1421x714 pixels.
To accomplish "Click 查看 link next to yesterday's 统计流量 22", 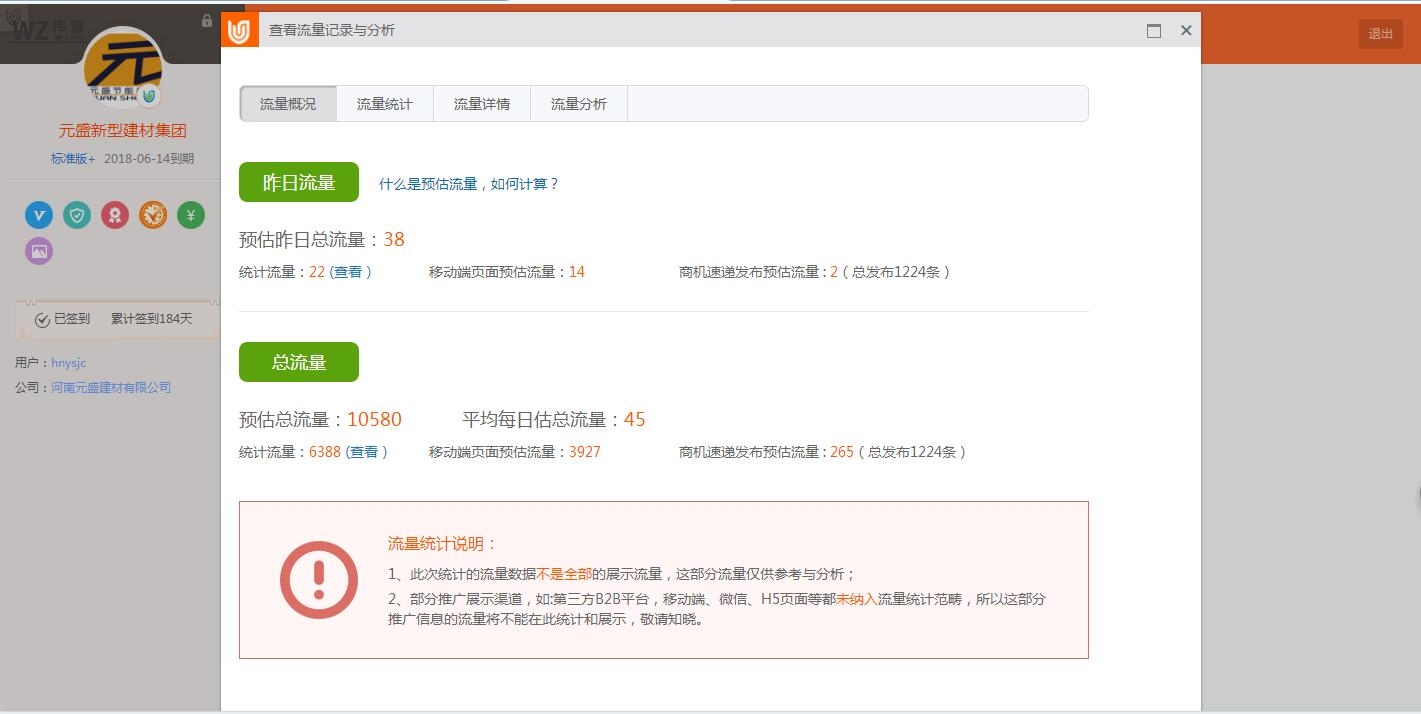I will point(349,272).
